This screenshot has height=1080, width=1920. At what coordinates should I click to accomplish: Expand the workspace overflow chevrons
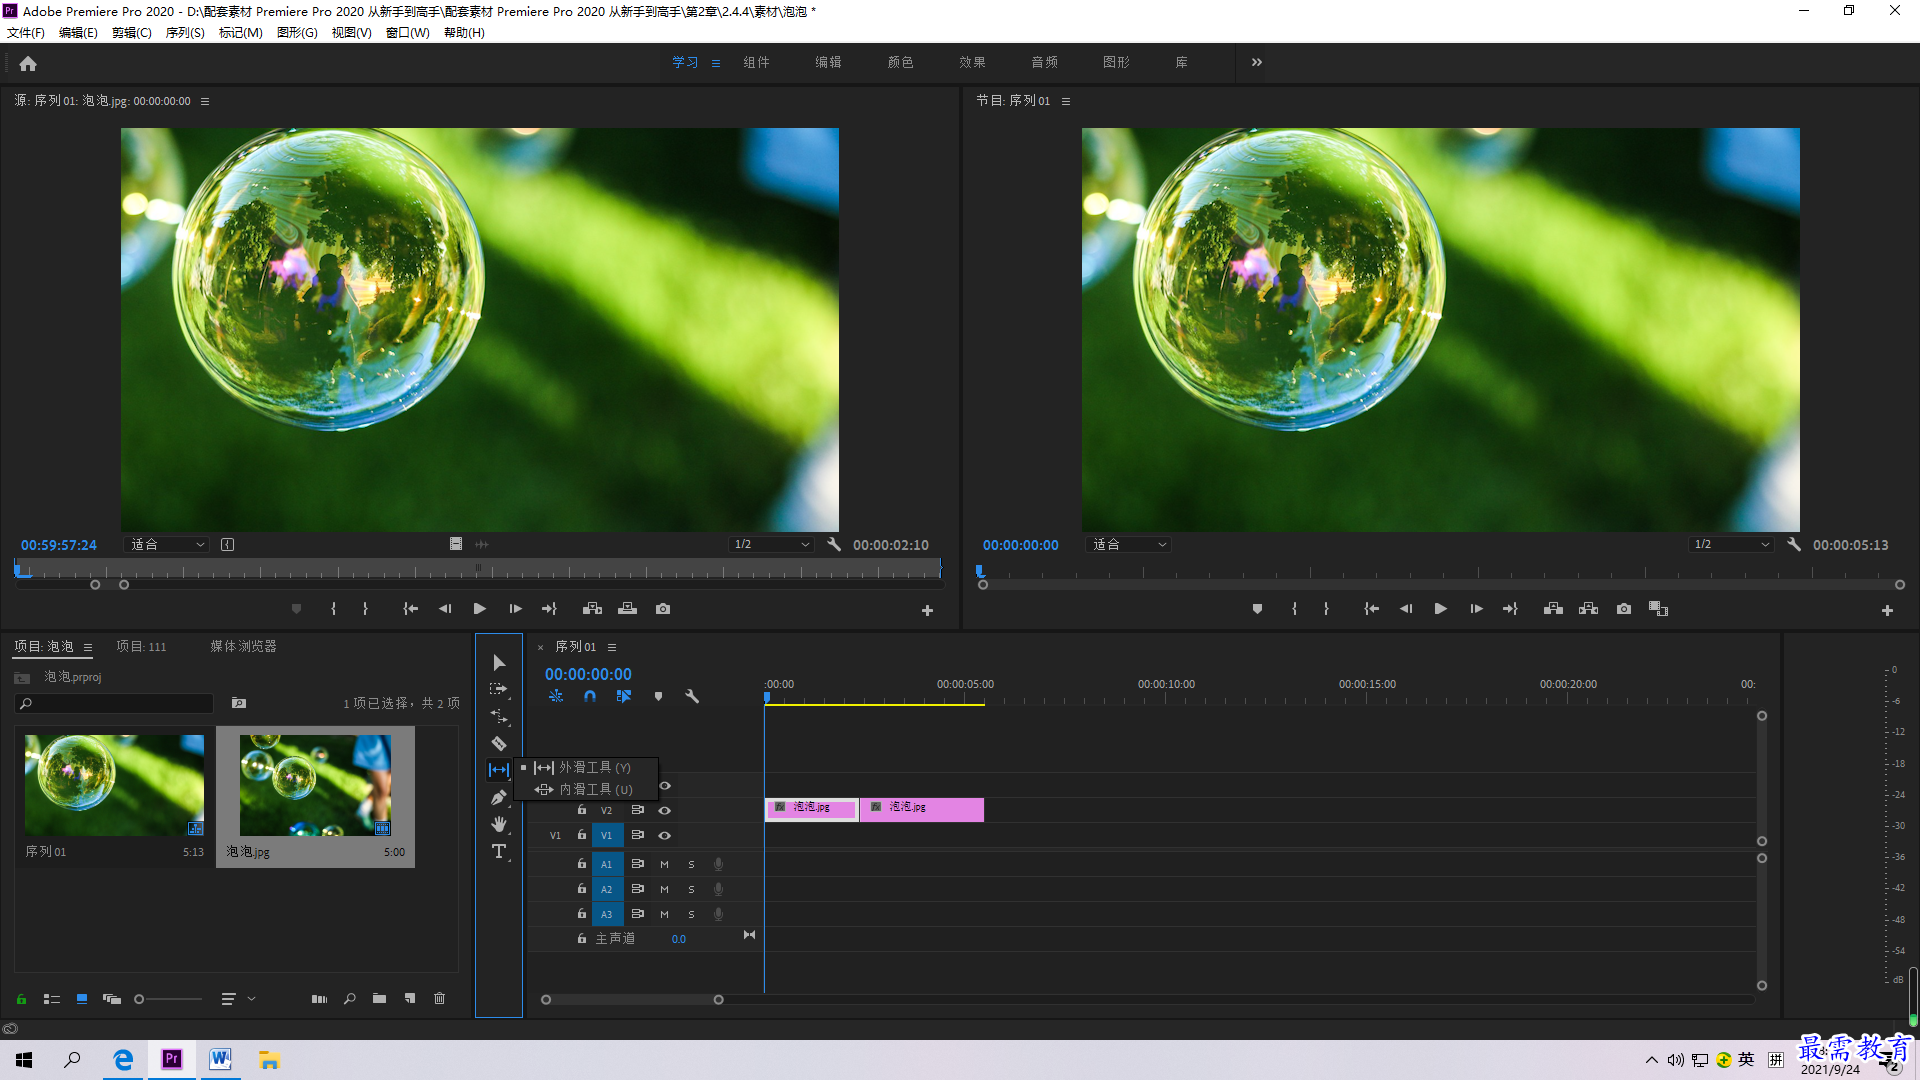pyautogui.click(x=1257, y=63)
